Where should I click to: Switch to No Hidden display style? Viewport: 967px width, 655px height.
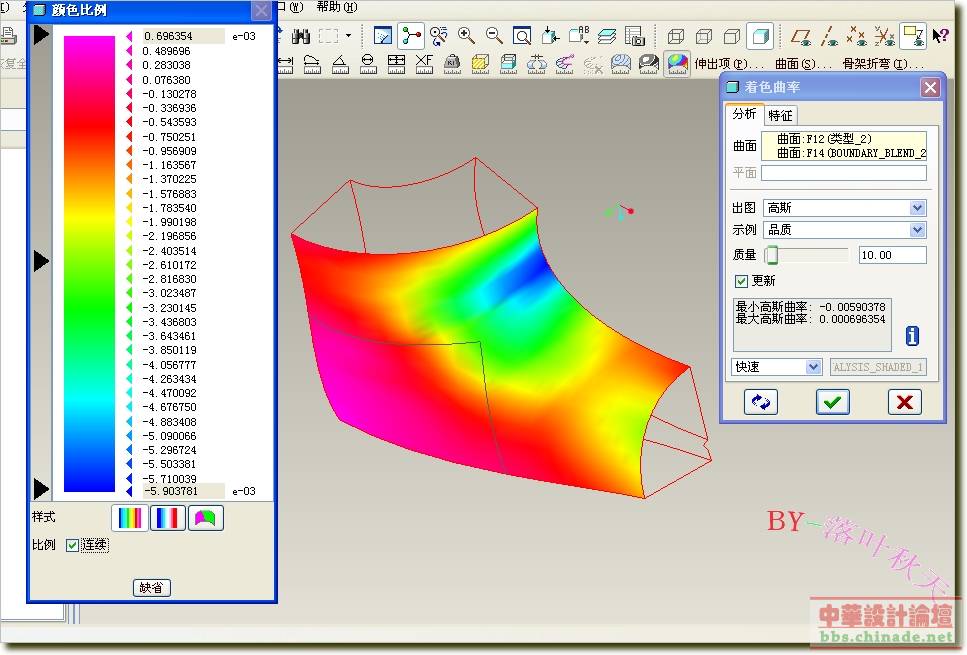[731, 36]
